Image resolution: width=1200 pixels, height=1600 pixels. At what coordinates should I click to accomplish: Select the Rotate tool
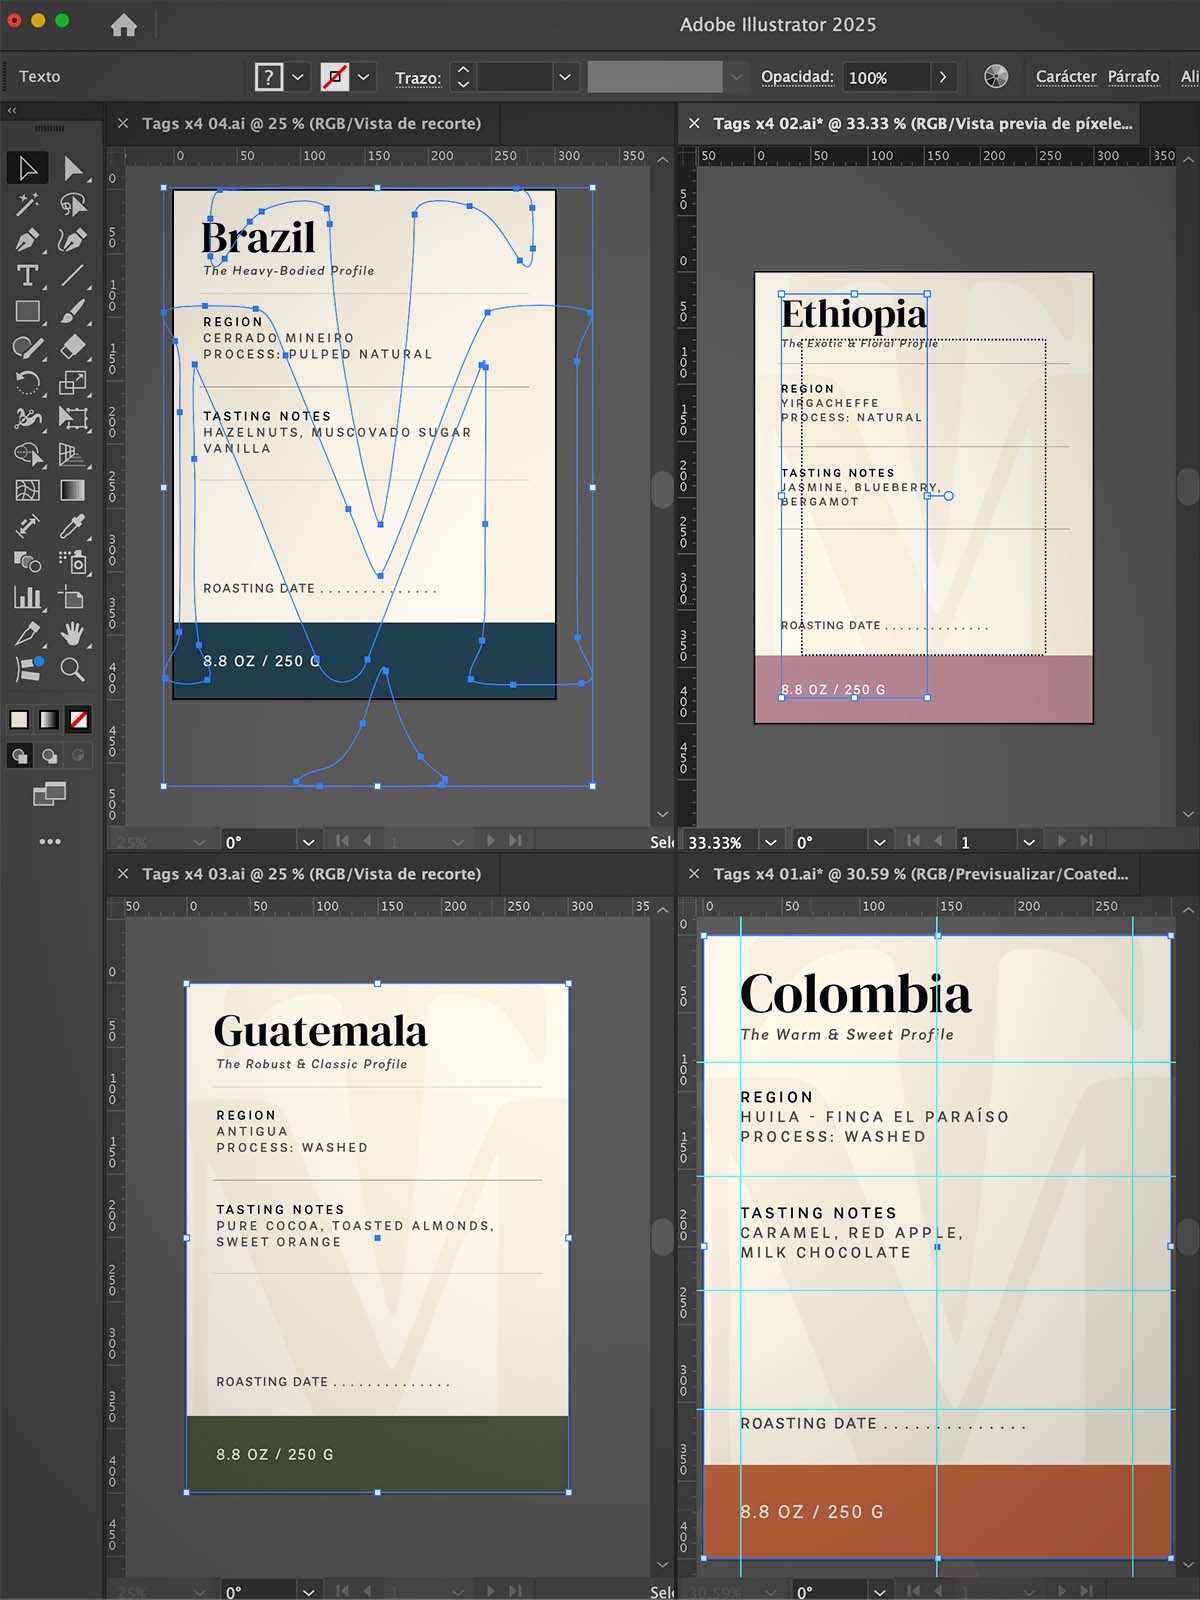tap(27, 382)
